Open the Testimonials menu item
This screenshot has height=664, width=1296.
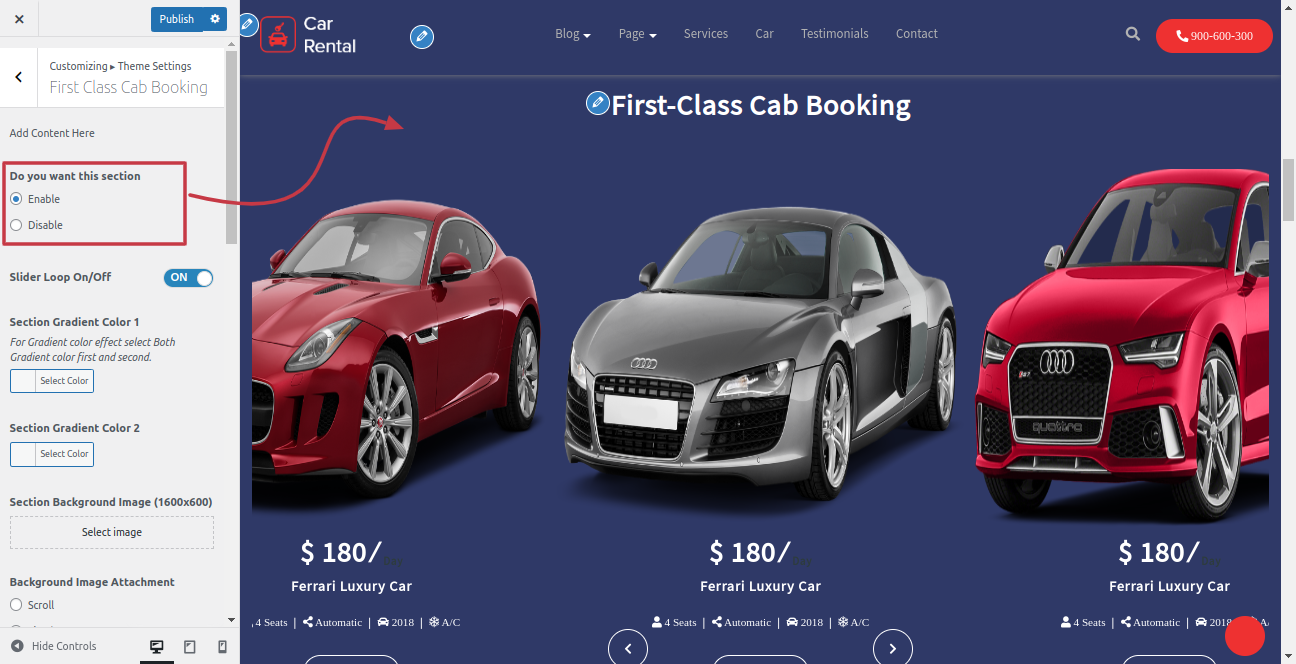pos(834,34)
